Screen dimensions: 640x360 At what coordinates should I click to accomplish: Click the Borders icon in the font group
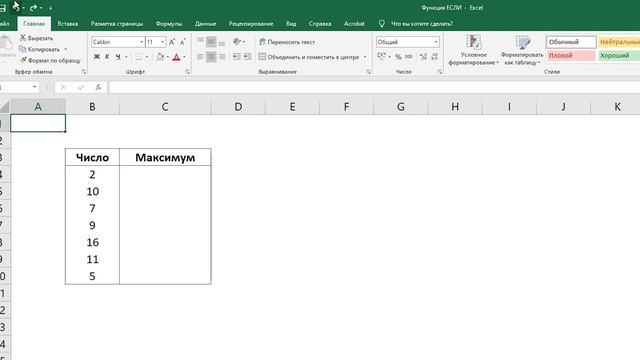pos(139,57)
